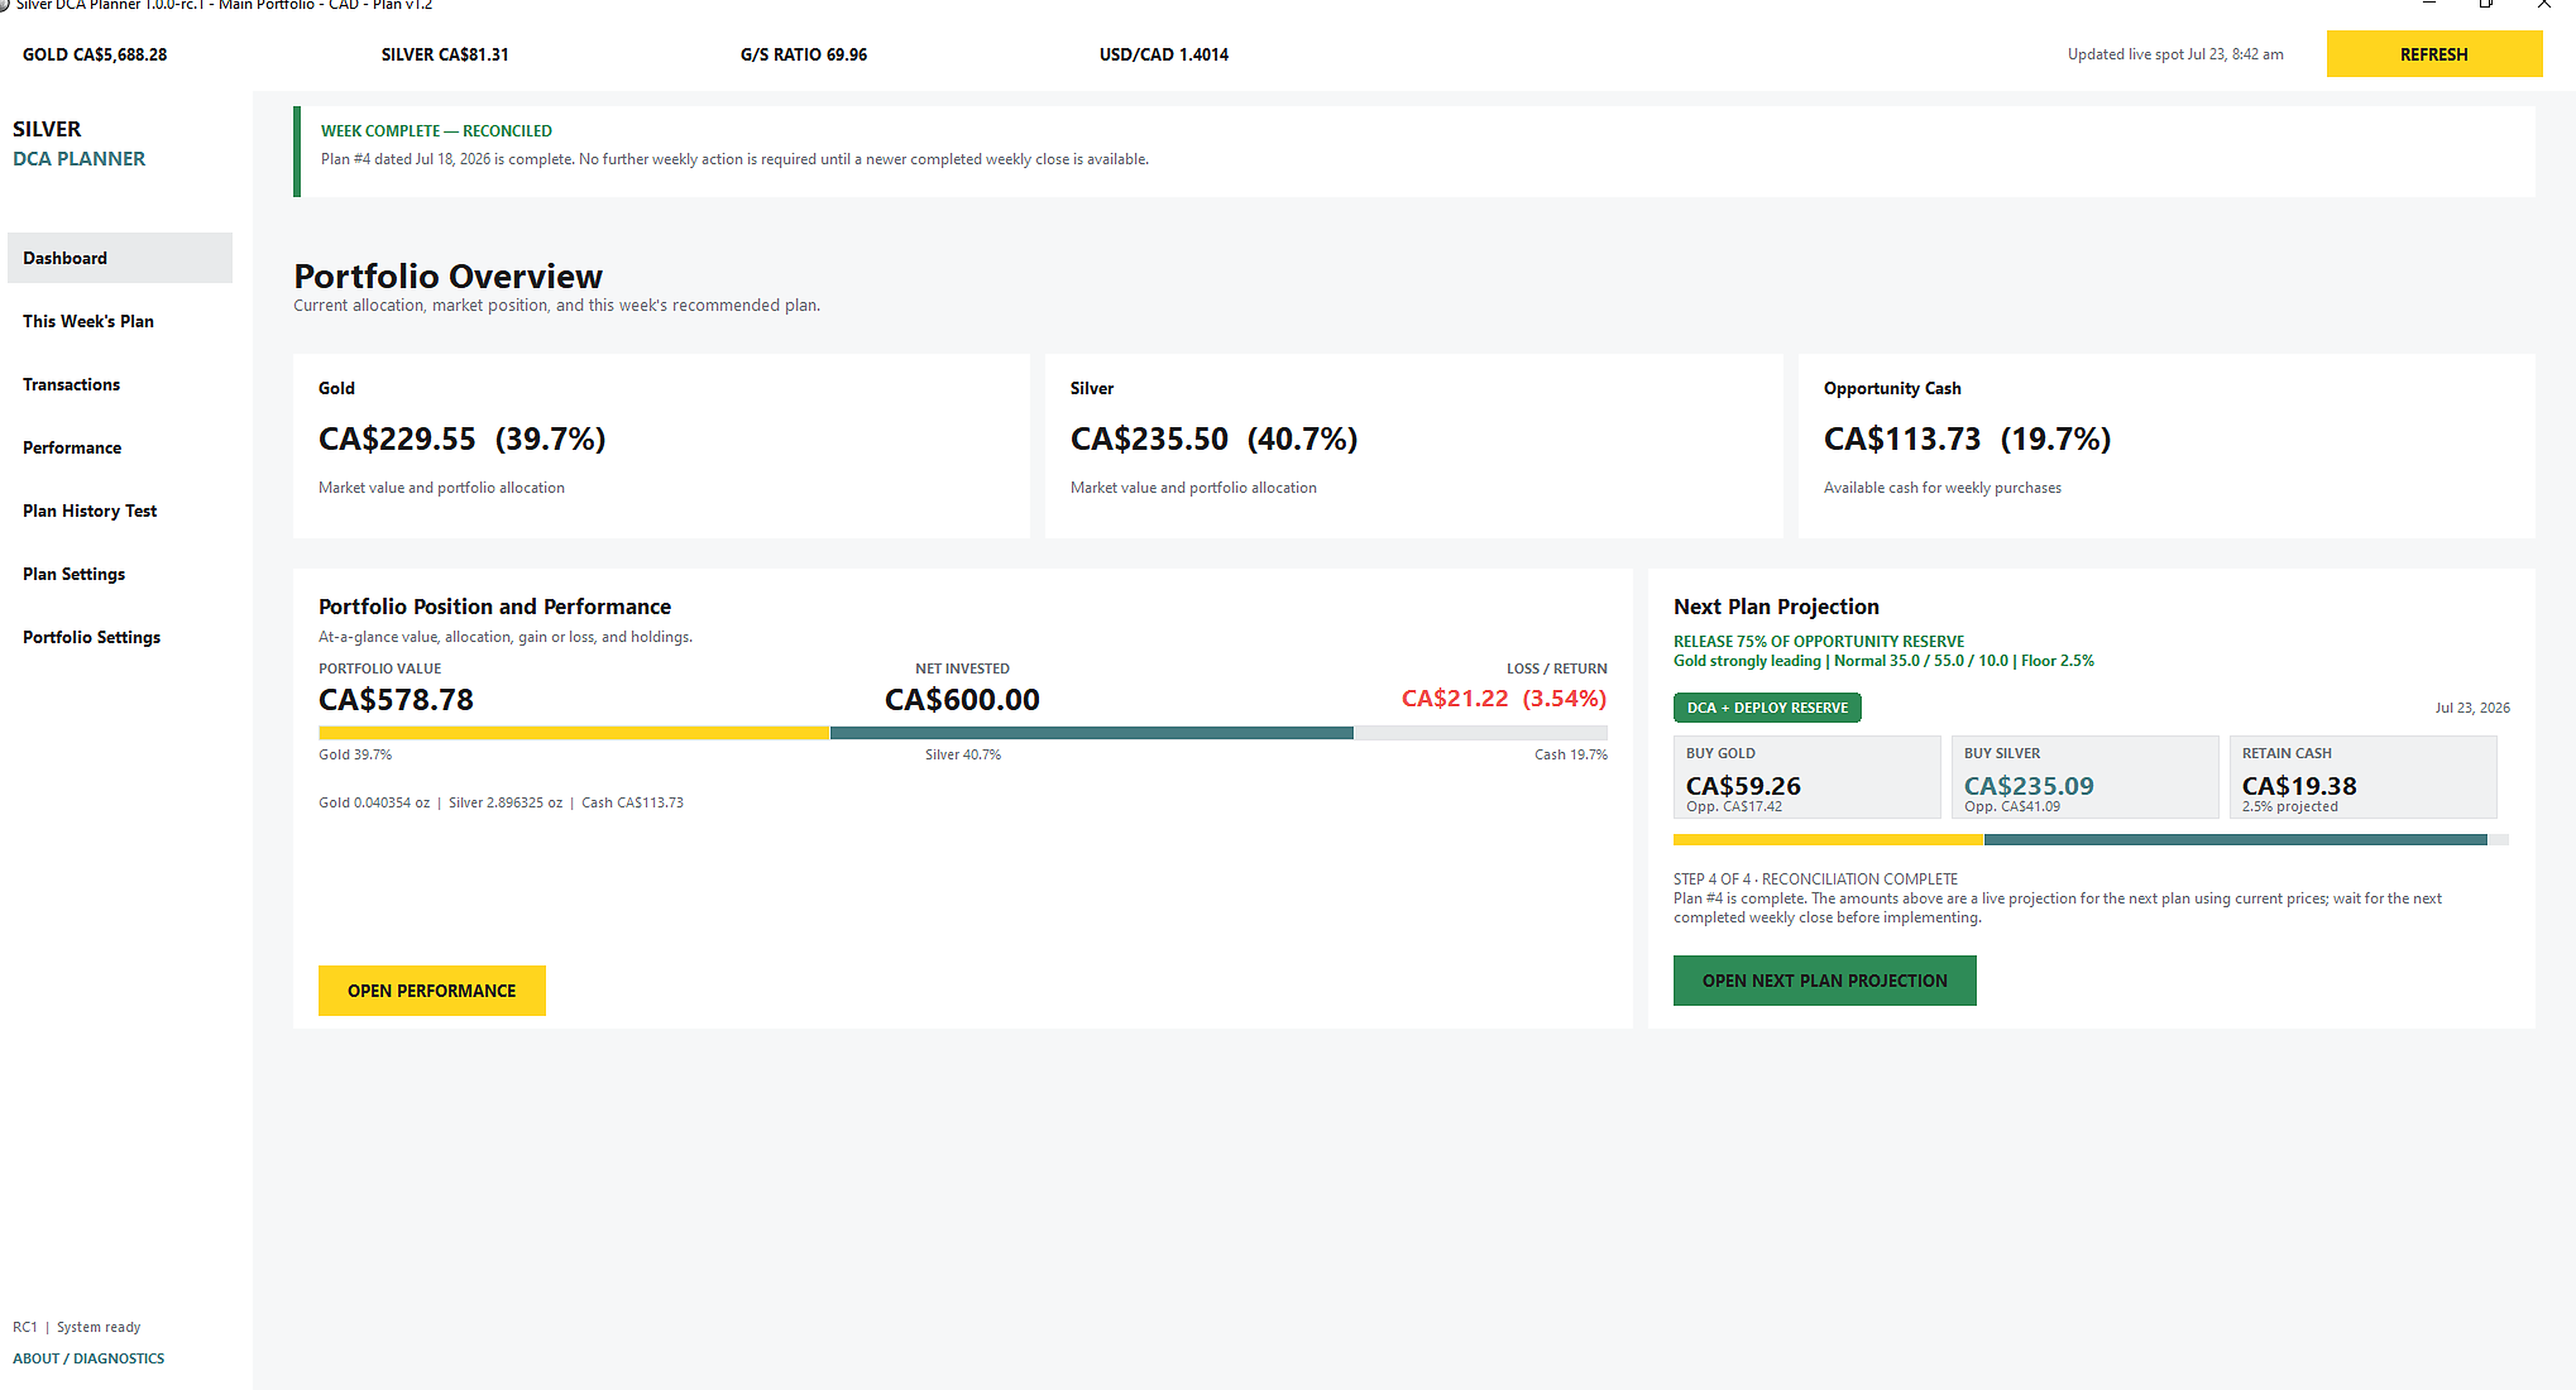Click STEP 4 OF 4 reconciliation status
2576x1390 pixels.
(1815, 879)
